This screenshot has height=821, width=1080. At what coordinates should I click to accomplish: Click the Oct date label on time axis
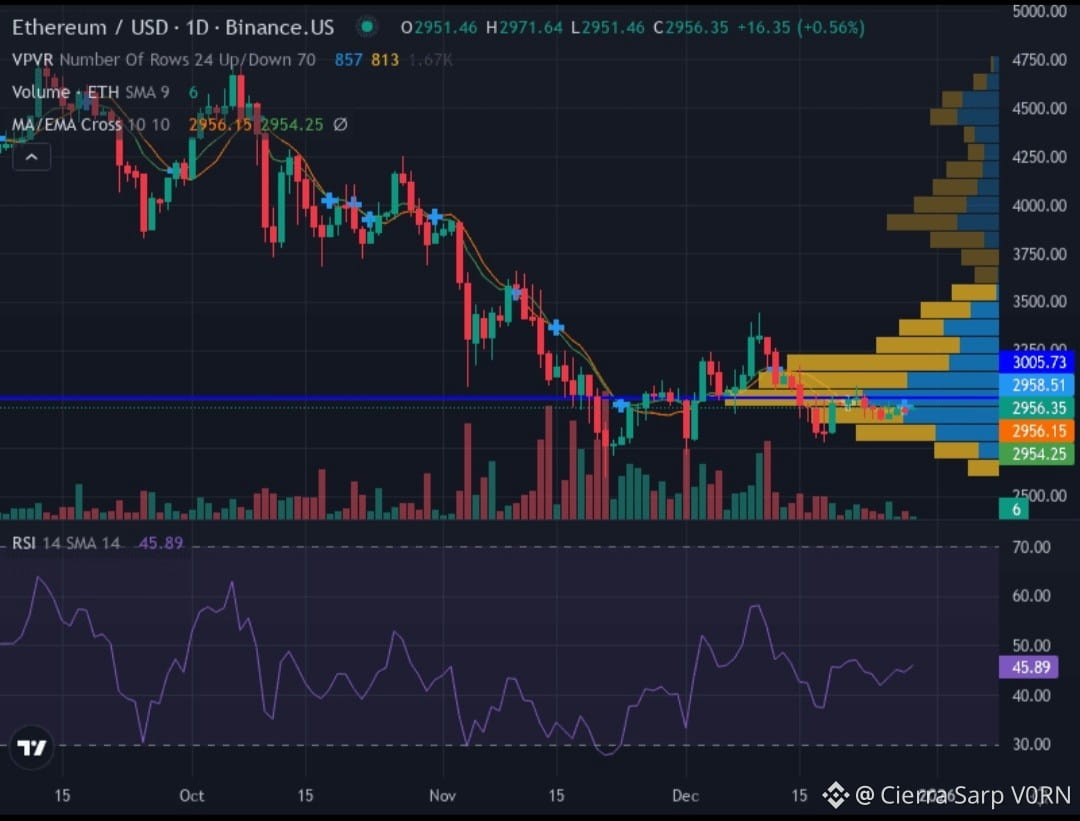tap(191, 796)
